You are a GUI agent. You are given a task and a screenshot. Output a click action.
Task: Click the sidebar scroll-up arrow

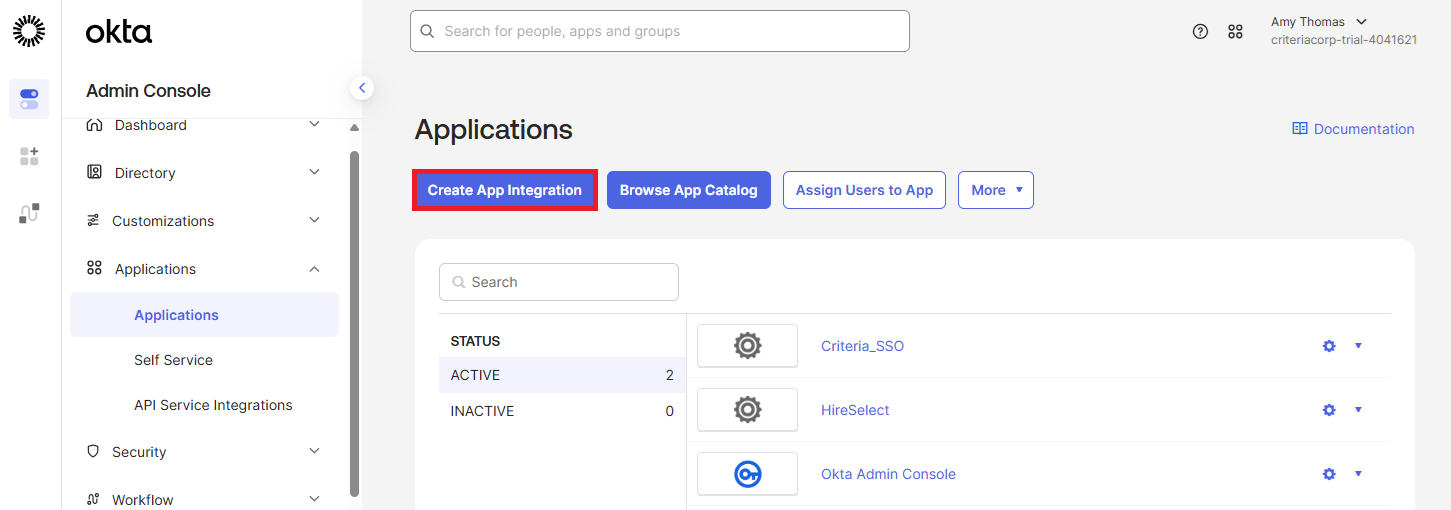point(354,128)
